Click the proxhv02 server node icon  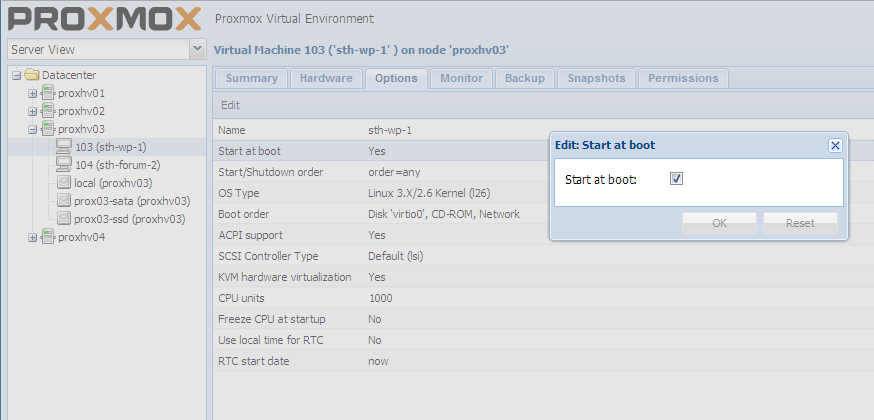[48, 111]
